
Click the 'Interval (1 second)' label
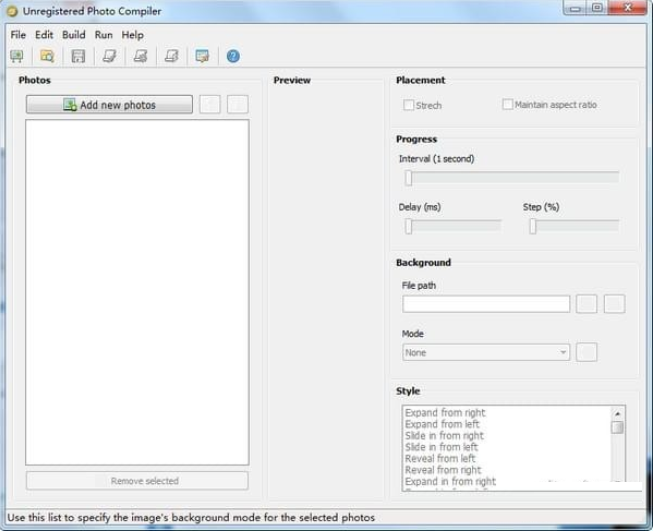pos(436,159)
